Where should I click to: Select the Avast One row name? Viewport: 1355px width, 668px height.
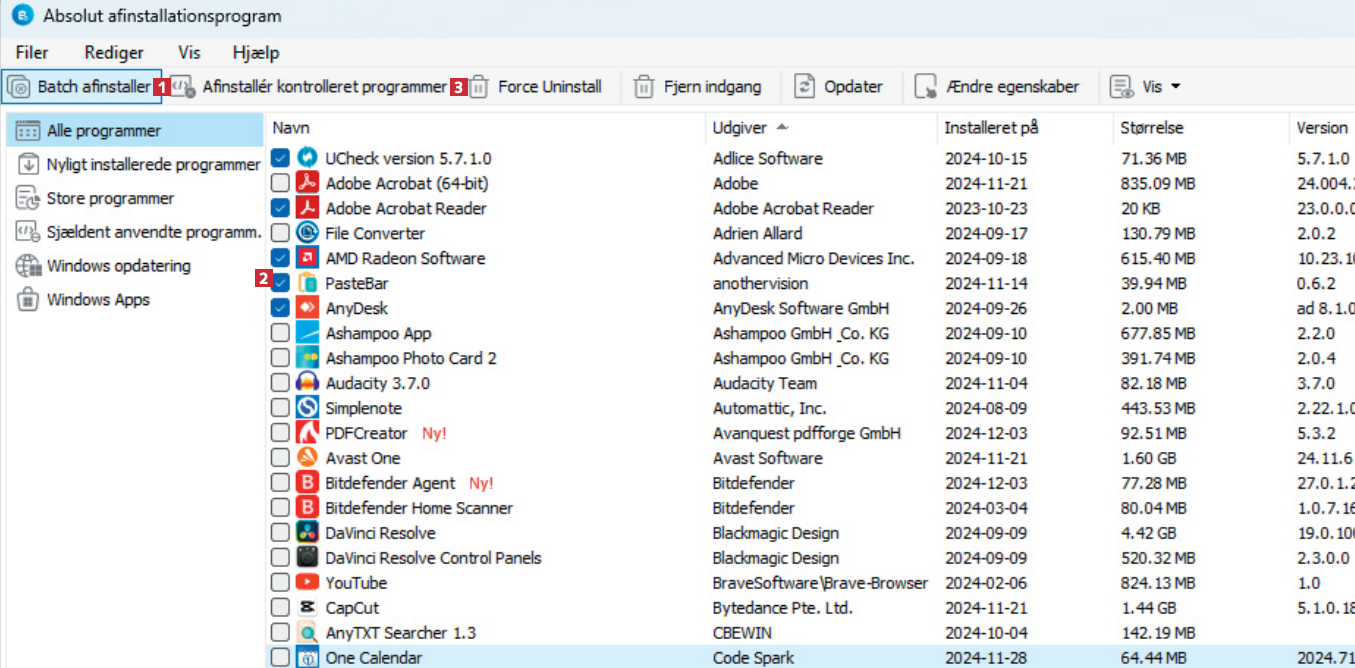click(x=363, y=458)
